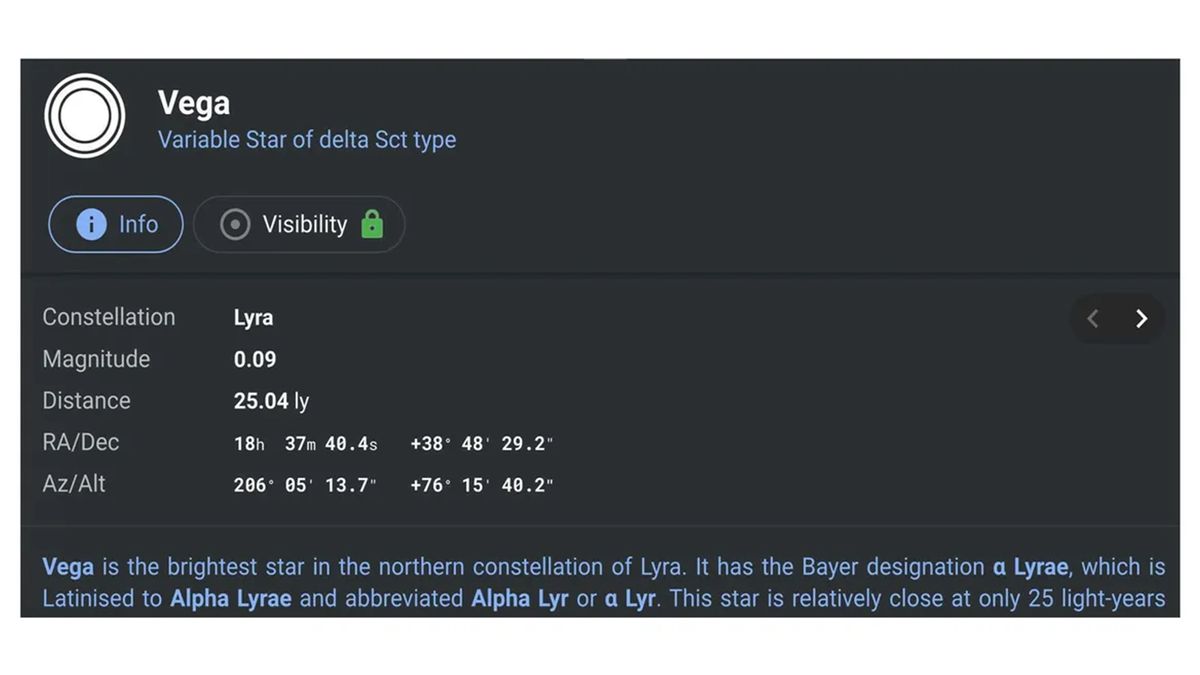Screen dimensions: 1200x675
Task: Select the RA/Dec coordinates value
Action: 393,443
